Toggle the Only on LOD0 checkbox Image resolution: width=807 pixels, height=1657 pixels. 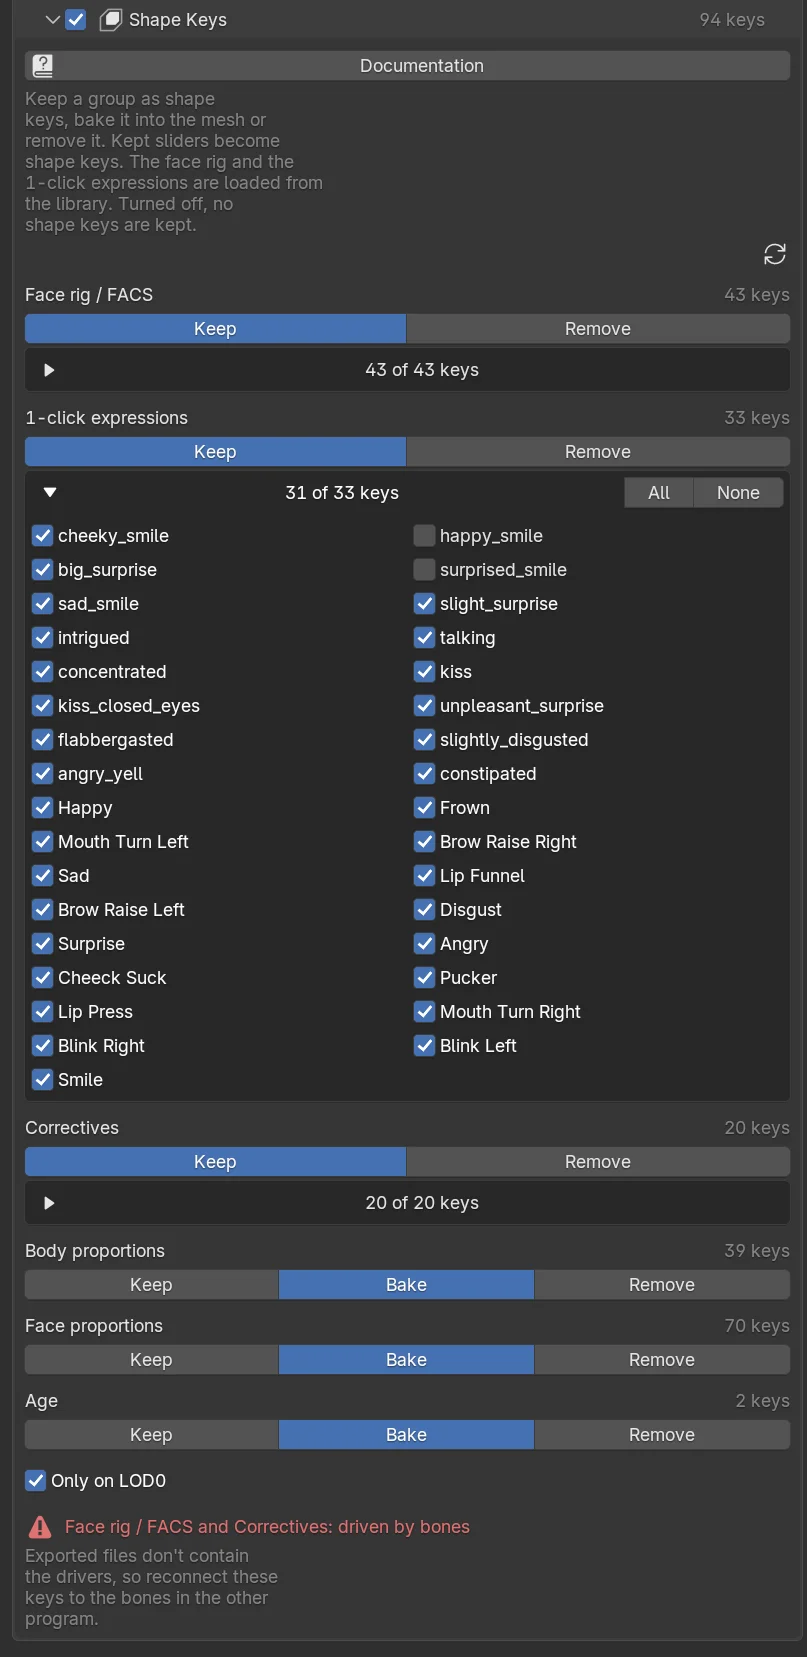click(x=35, y=1481)
